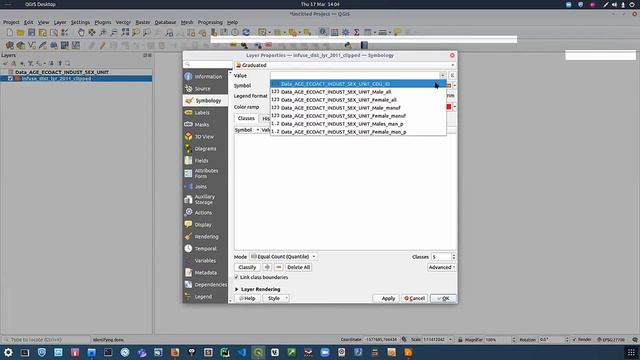This screenshot has width=640, height=360.
Task: Click the Zoom Full extent icon
Action: 125,32
